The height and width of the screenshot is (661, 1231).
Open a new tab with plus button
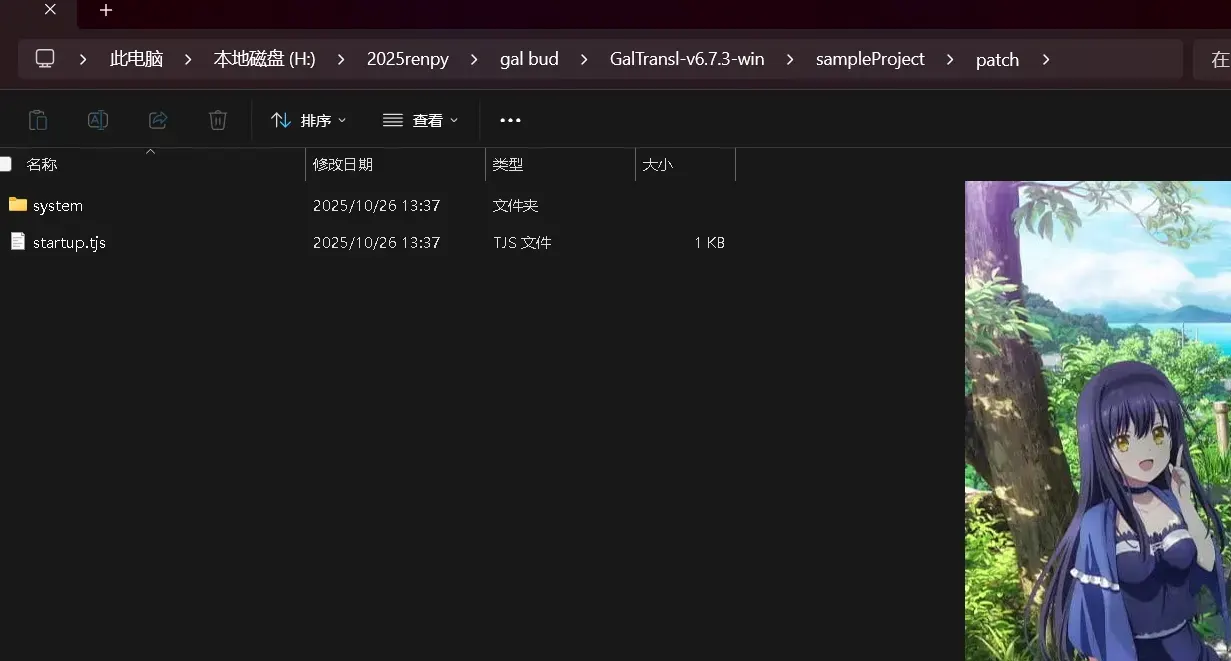[x=106, y=10]
